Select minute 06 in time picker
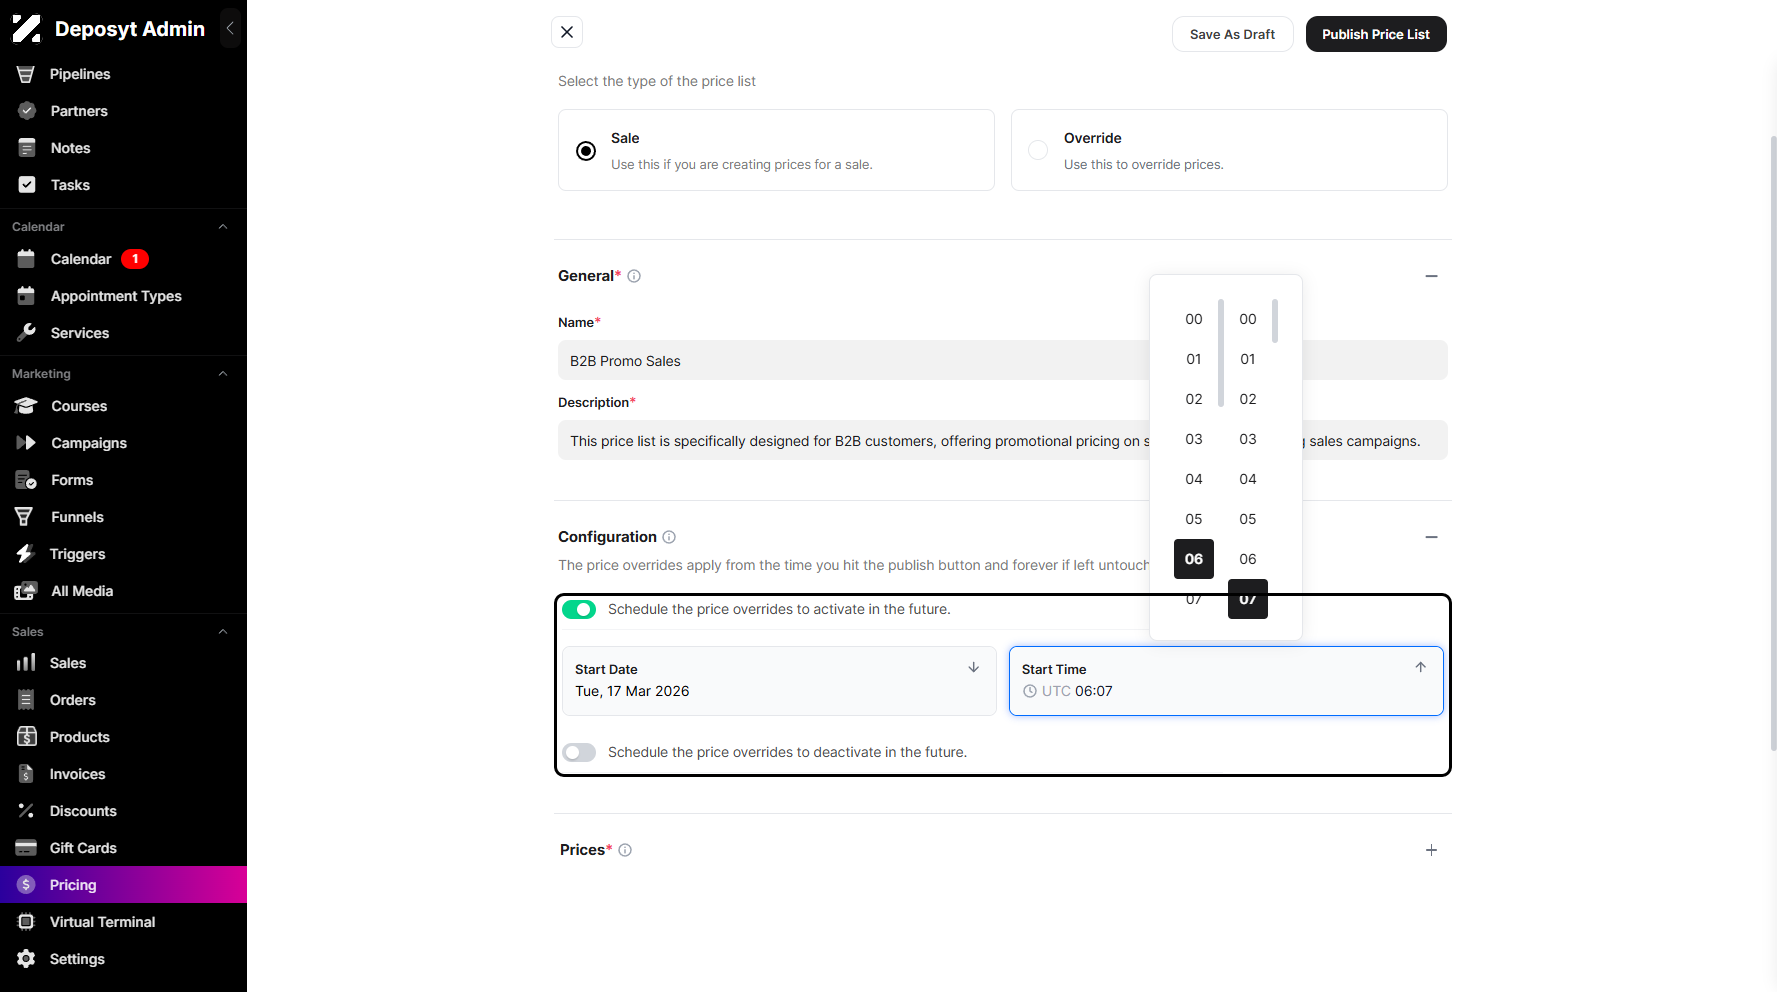1777x992 pixels. coord(1247,559)
